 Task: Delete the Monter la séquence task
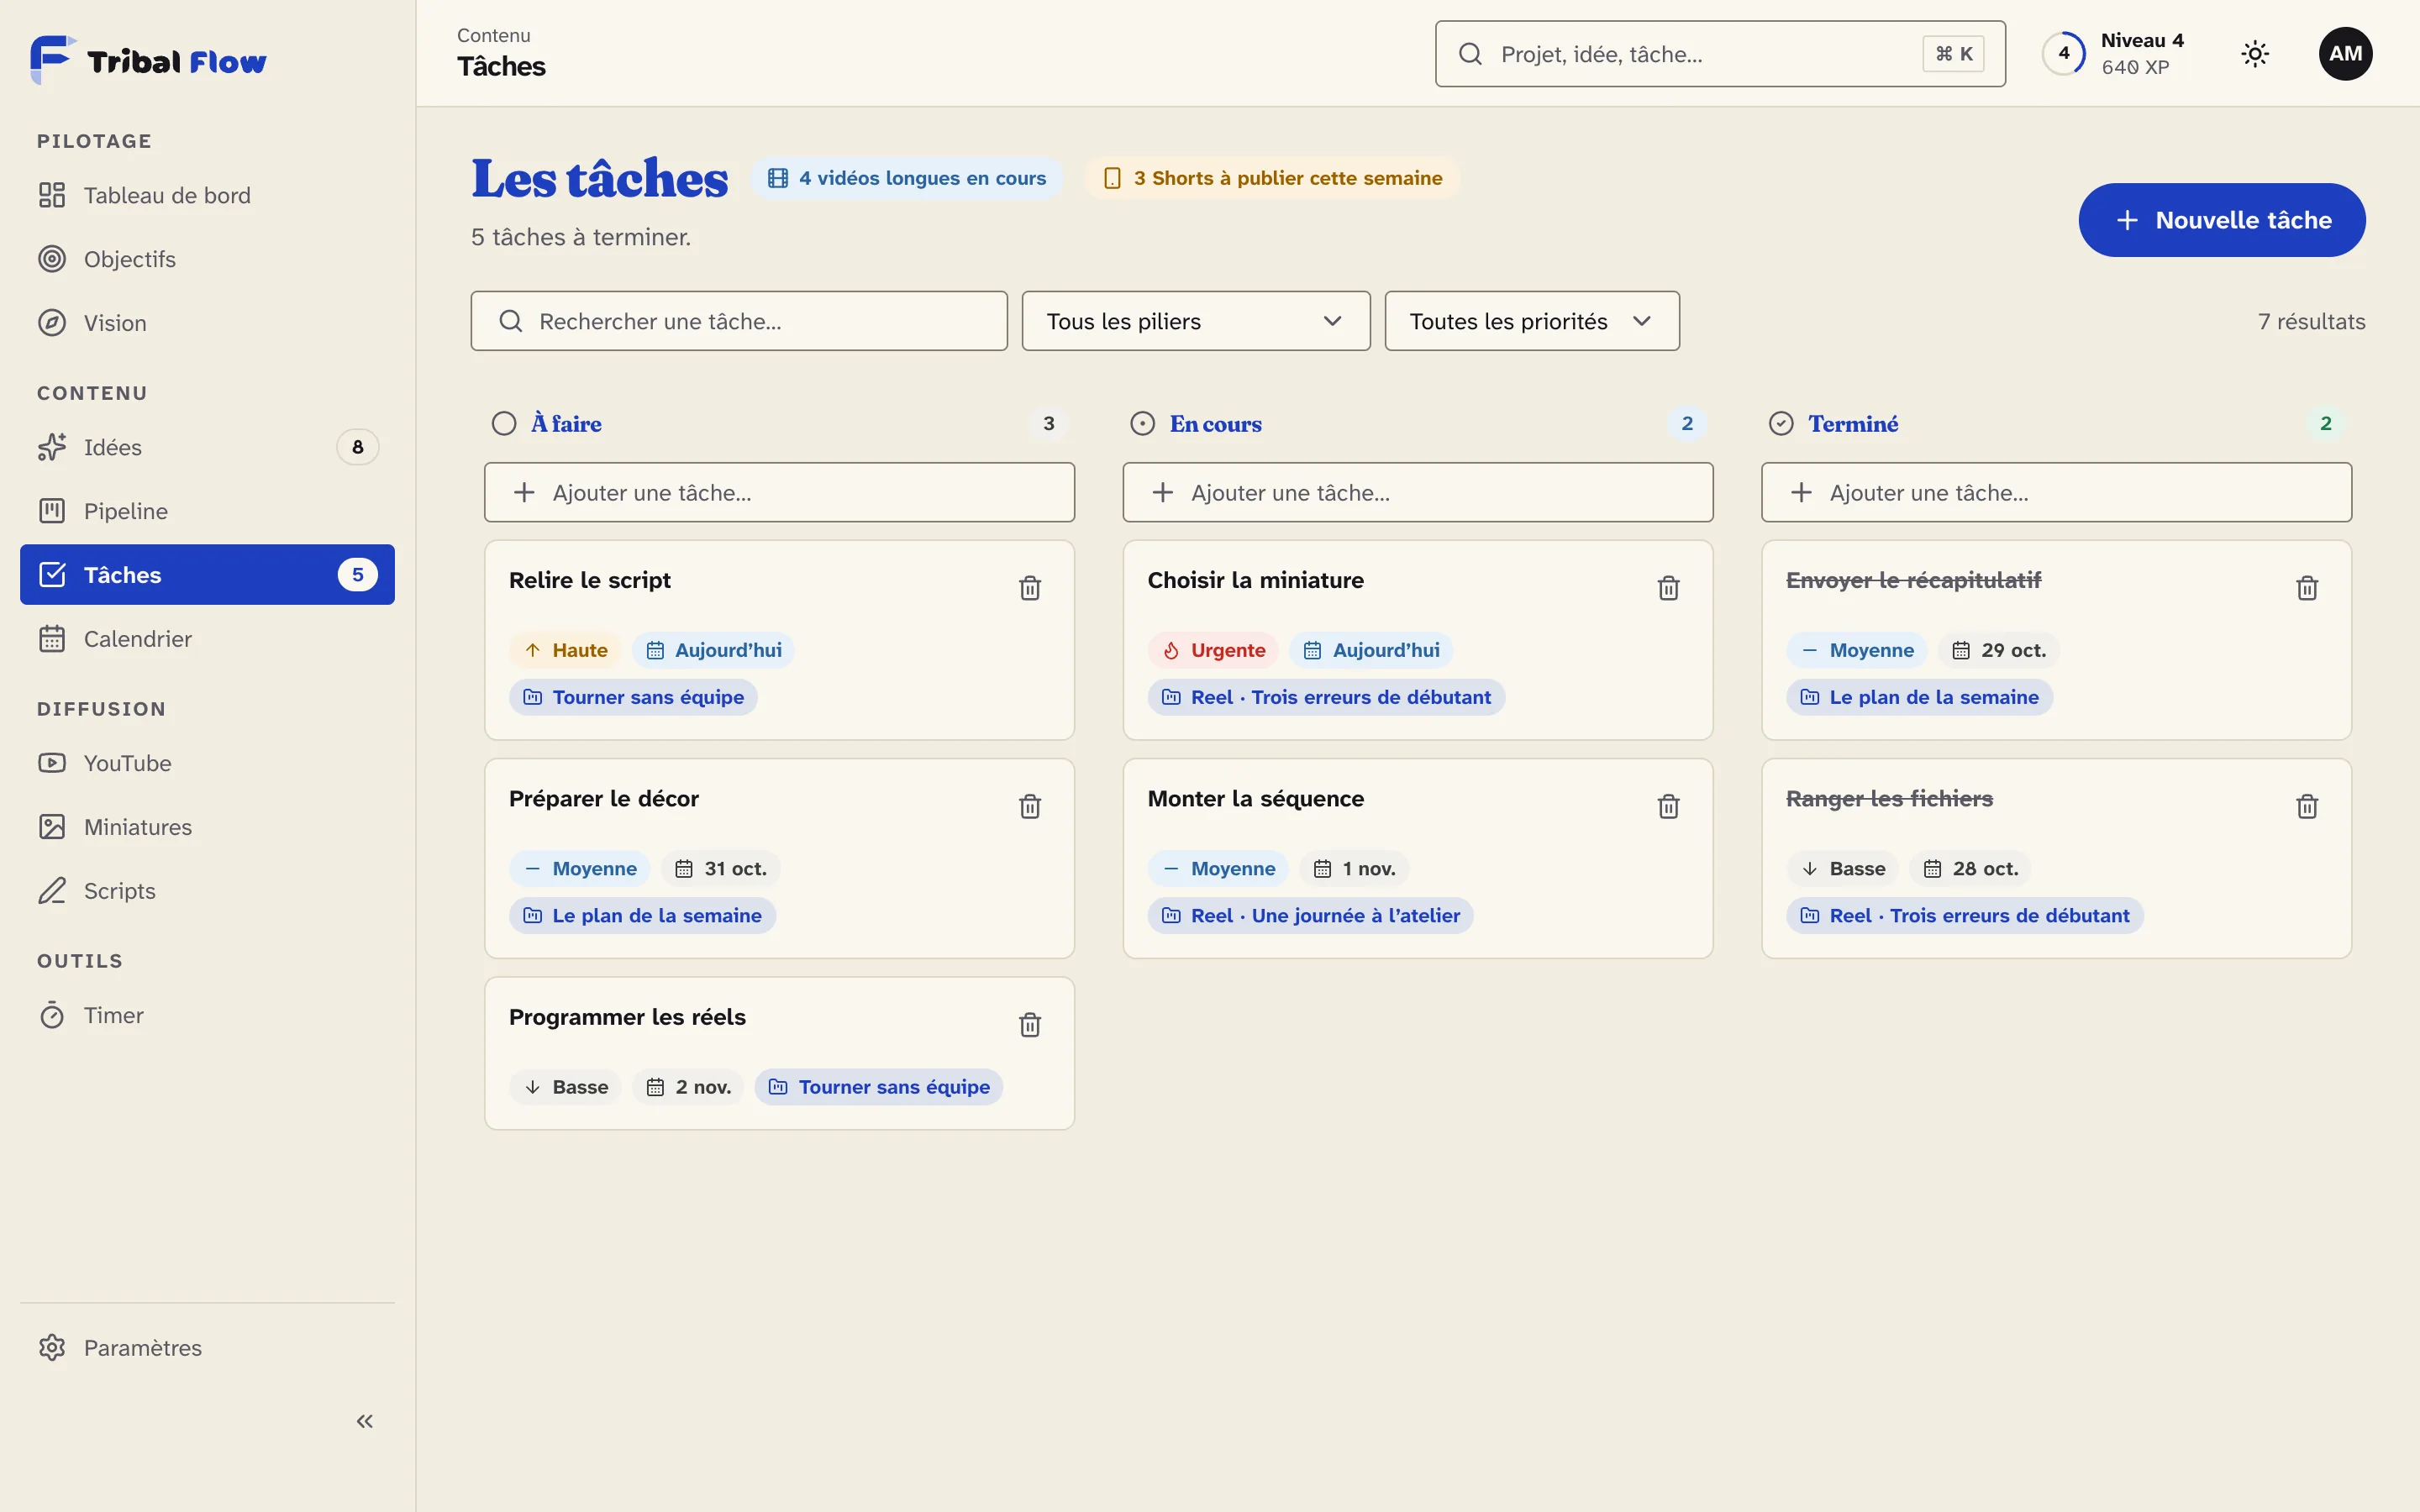(x=1668, y=806)
